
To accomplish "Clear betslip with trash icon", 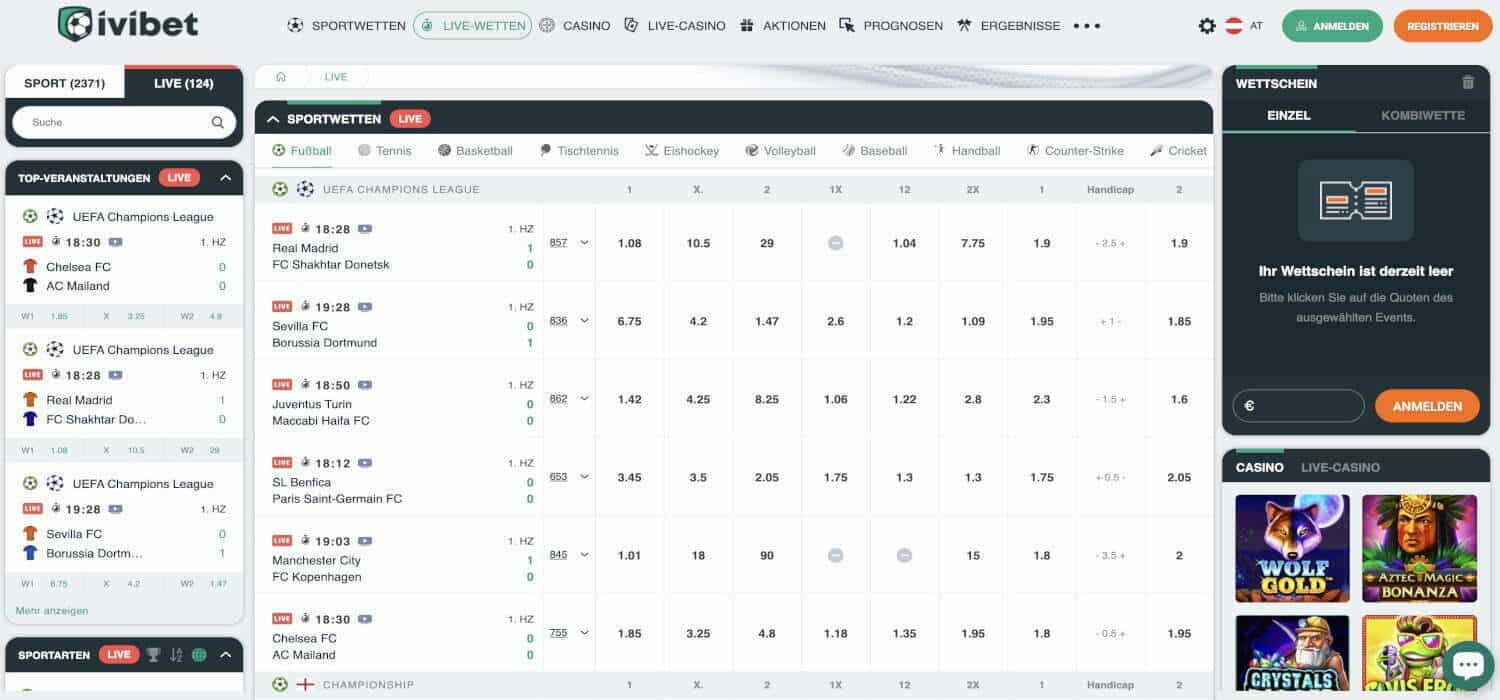I will click(x=1468, y=83).
